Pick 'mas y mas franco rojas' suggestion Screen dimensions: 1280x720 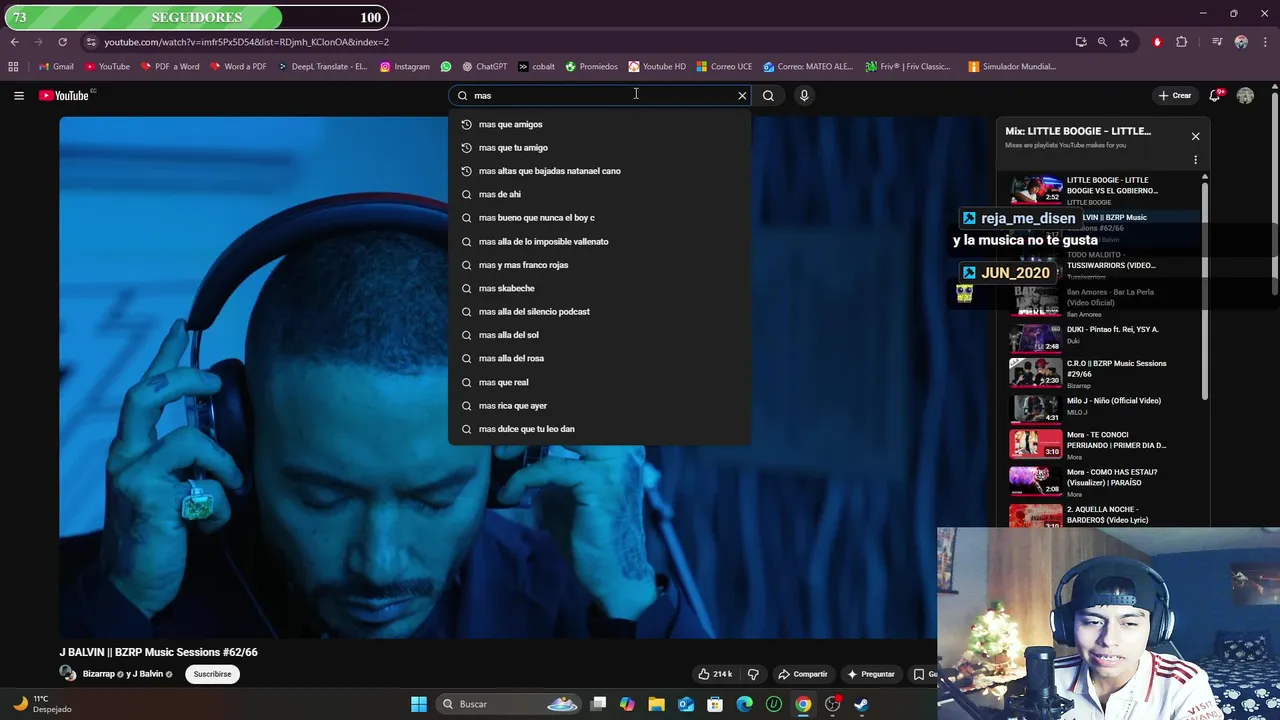tap(600, 265)
